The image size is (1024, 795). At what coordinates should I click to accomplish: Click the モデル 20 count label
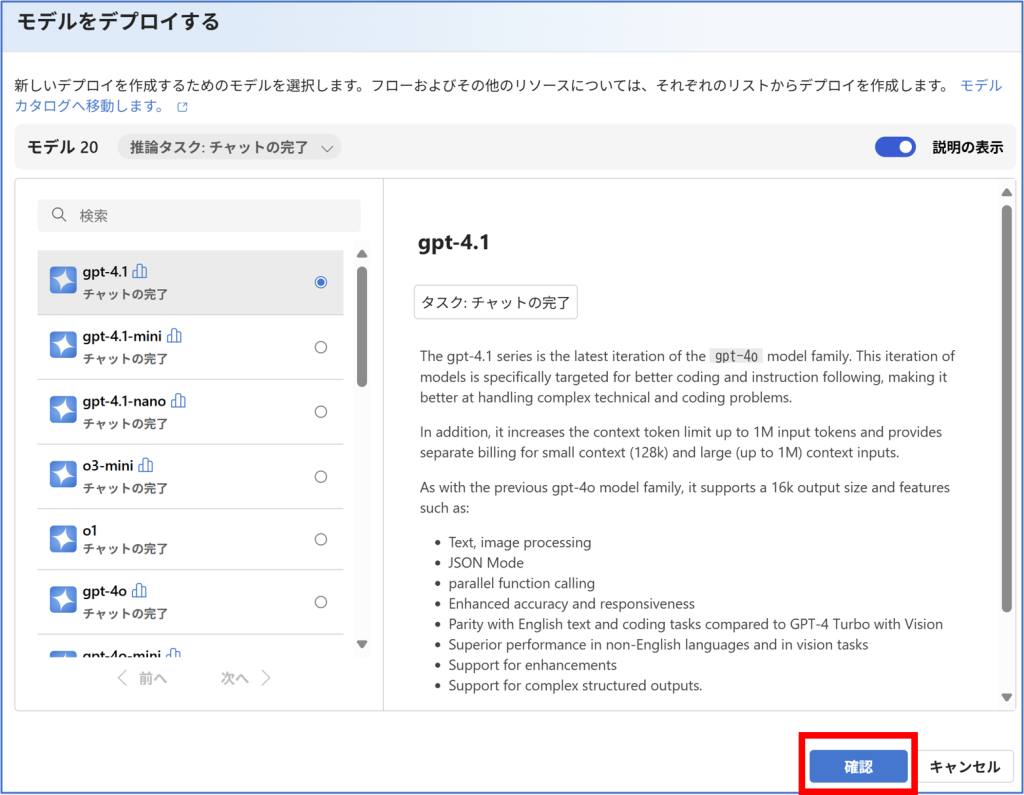[x=63, y=147]
